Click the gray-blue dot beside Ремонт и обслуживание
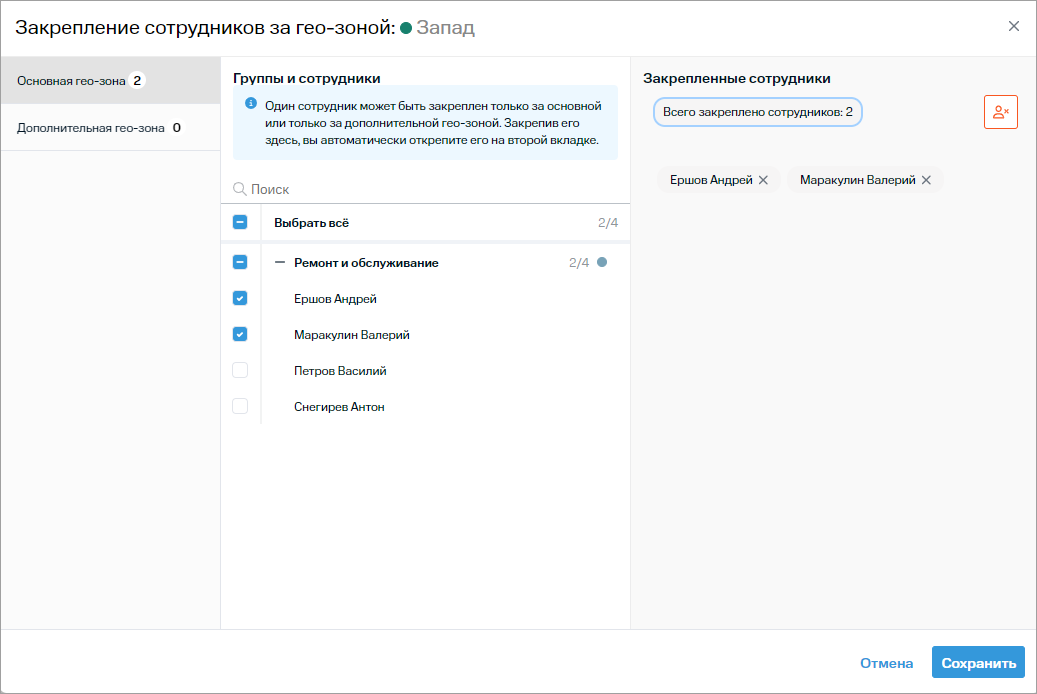The image size is (1037, 694). pos(602,263)
